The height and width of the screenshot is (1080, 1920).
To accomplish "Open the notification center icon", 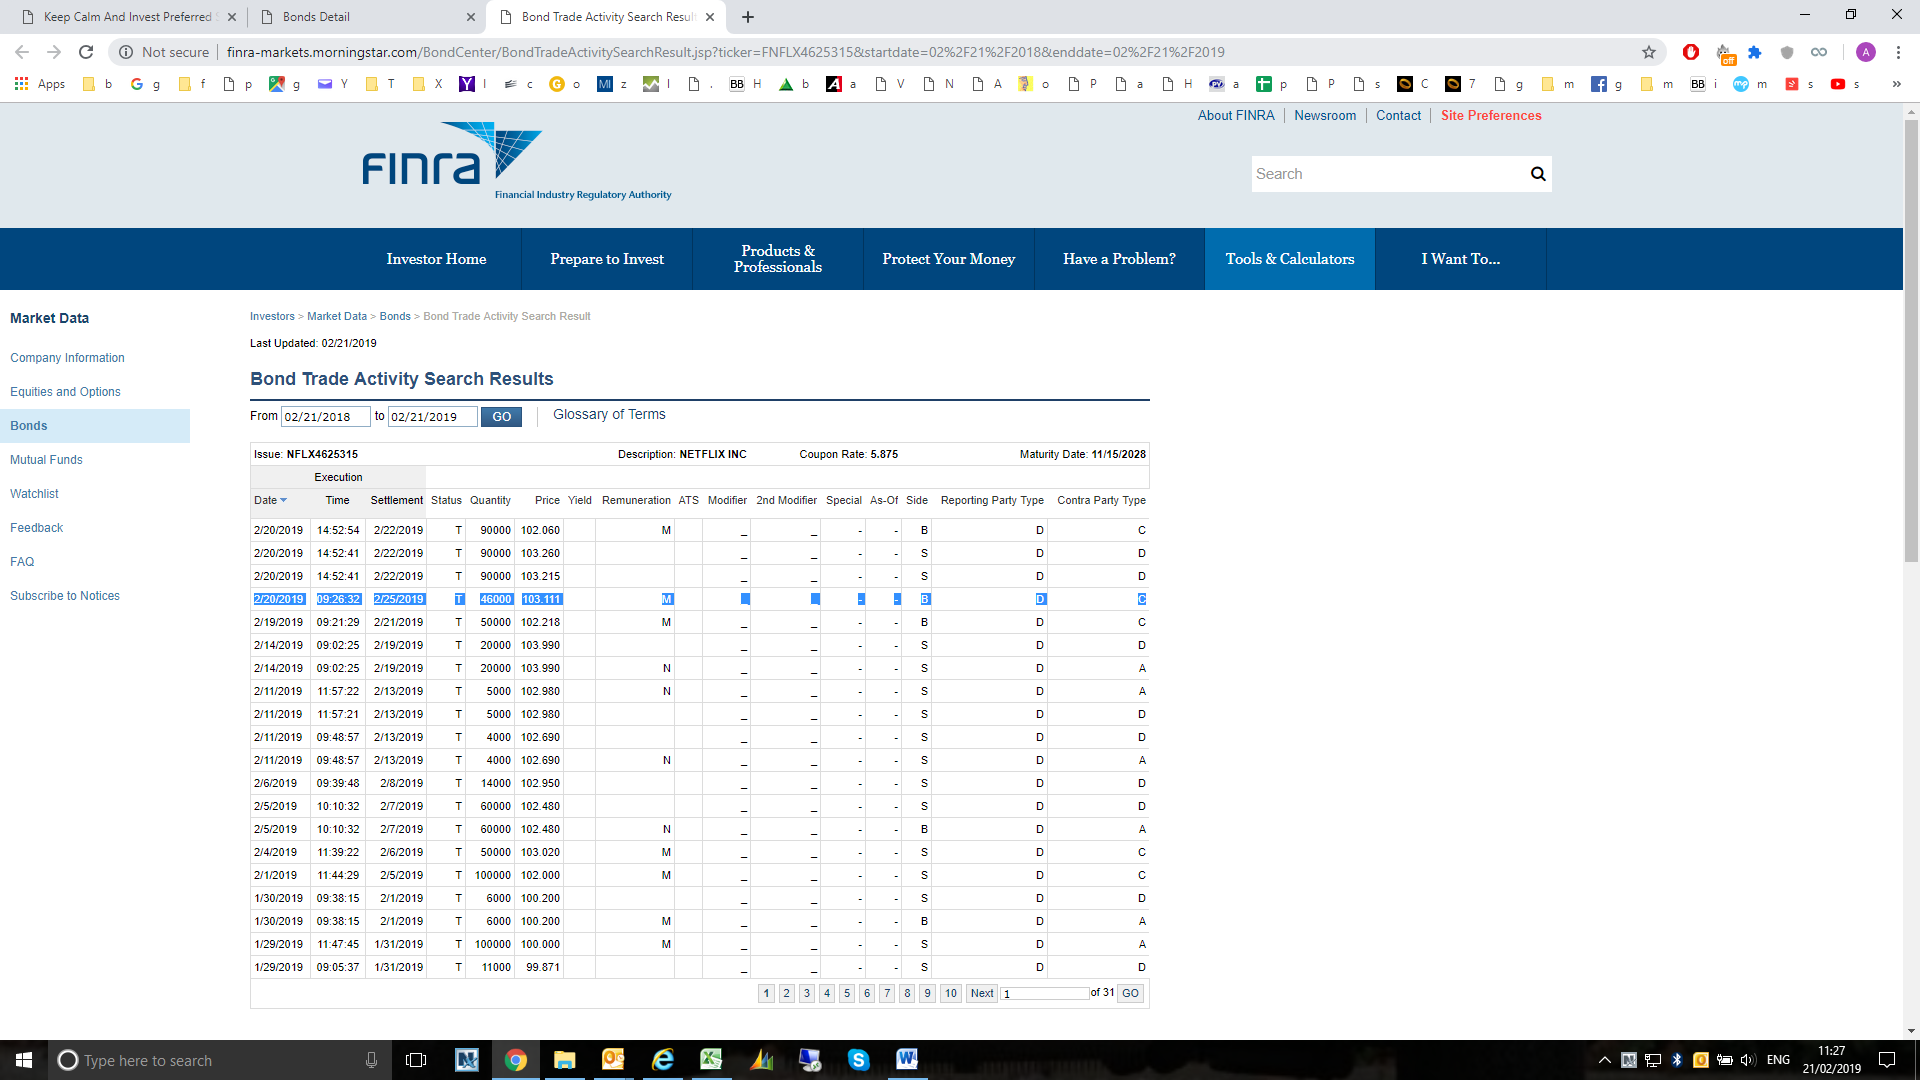I will coord(1887,1060).
